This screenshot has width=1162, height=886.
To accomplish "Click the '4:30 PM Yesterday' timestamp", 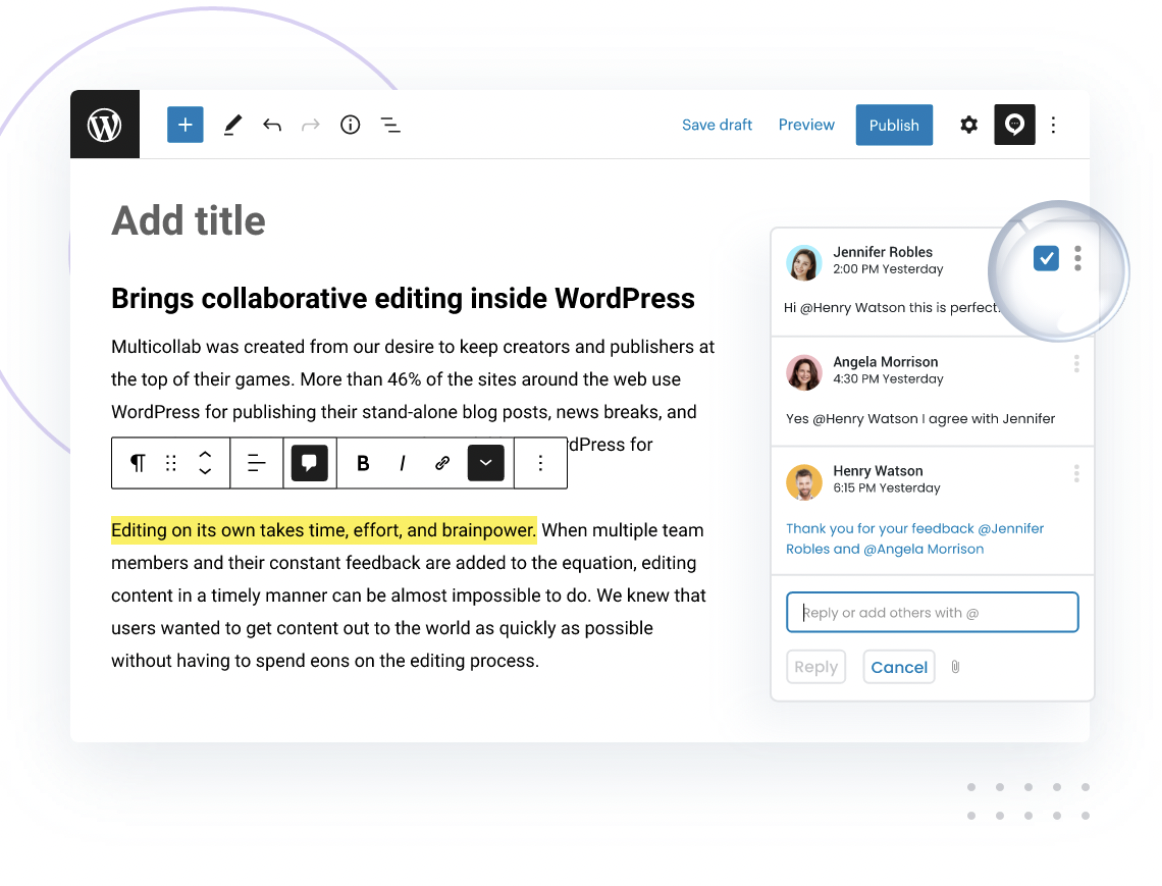I will 888,379.
